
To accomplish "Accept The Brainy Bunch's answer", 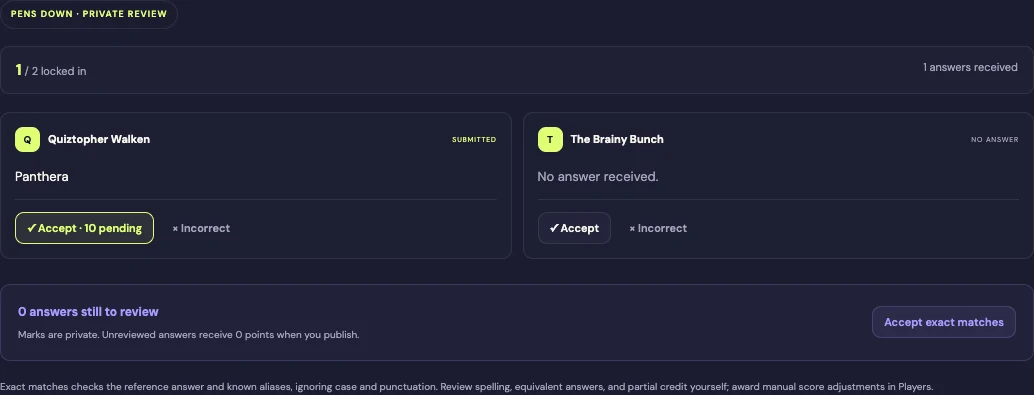I will click(x=574, y=228).
